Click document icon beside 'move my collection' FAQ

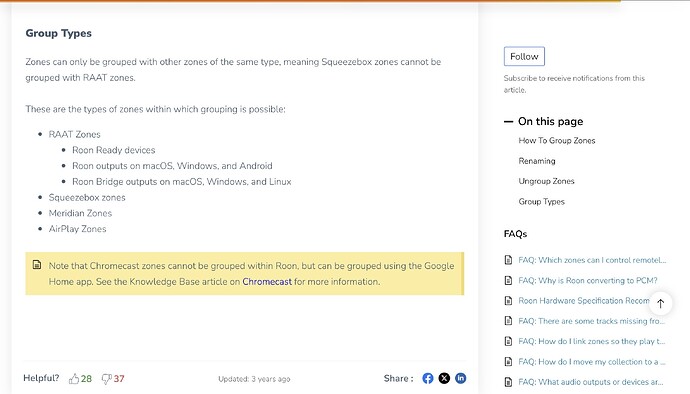(x=508, y=361)
